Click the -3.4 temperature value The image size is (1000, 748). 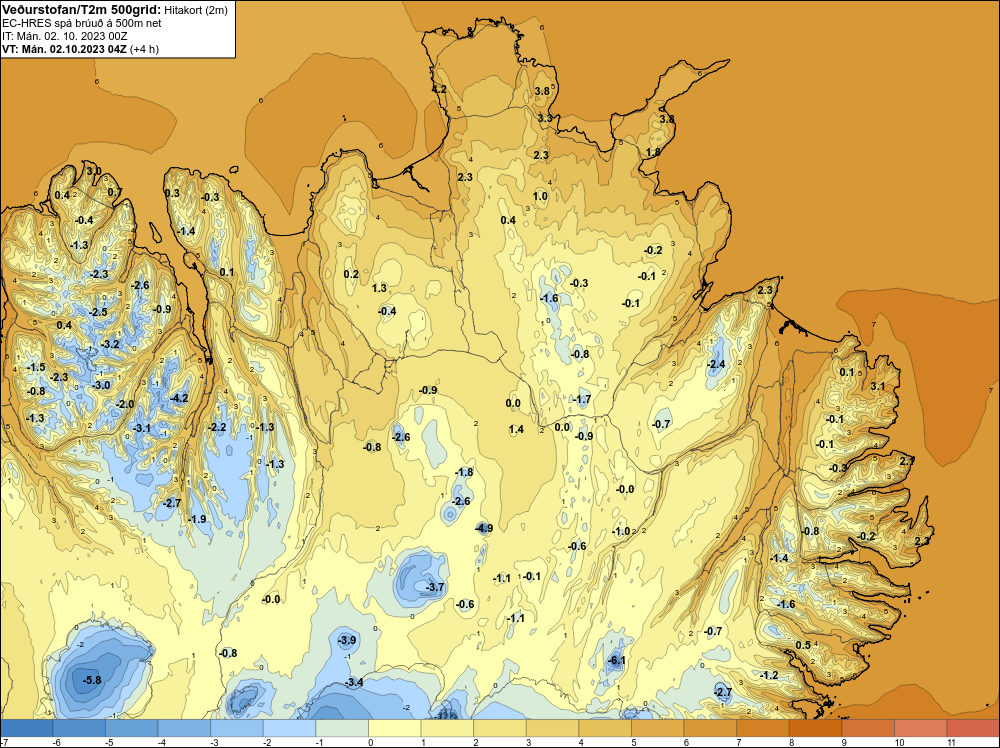354,682
